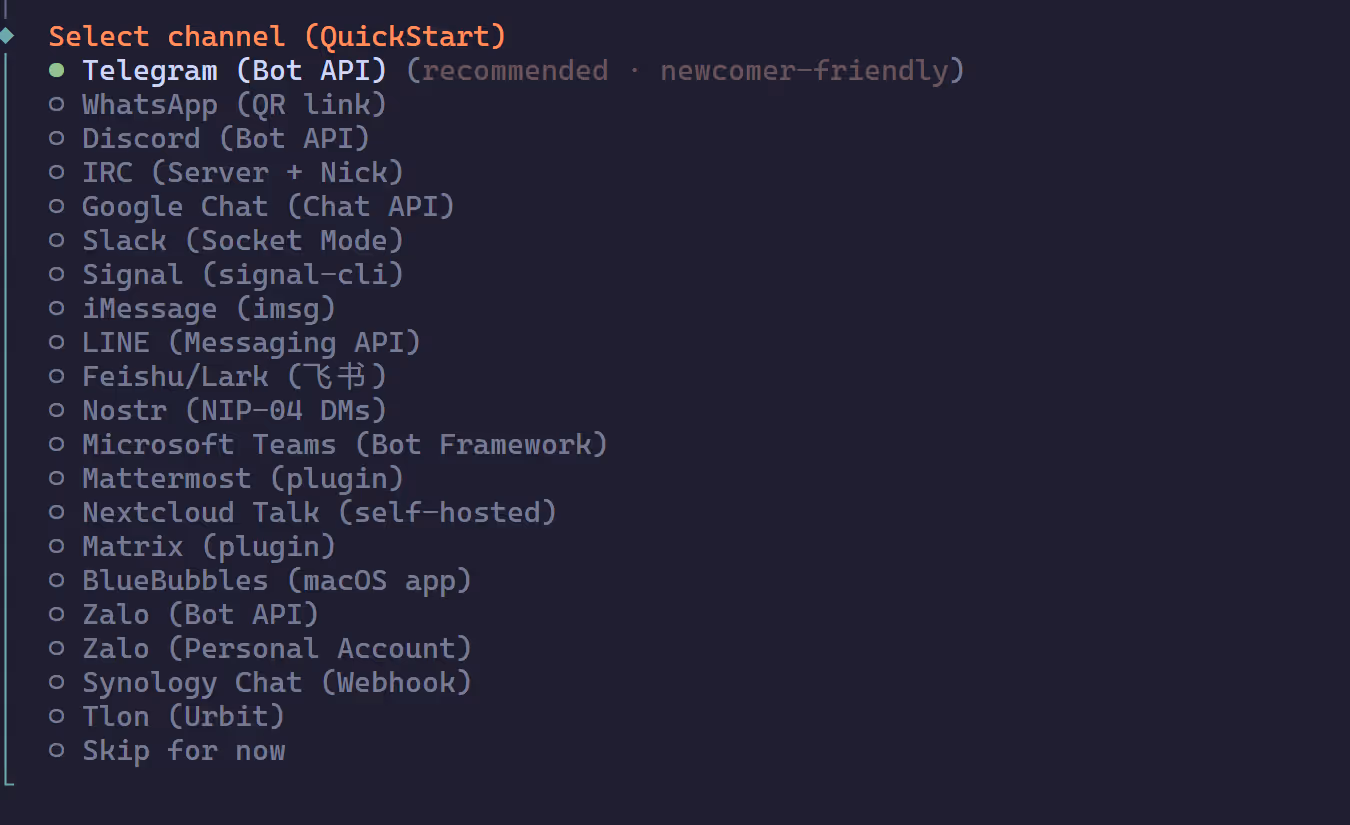The width and height of the screenshot is (1350, 825).
Task: Pick BlueBubbles (macOS app) channel
Action: coord(276,581)
